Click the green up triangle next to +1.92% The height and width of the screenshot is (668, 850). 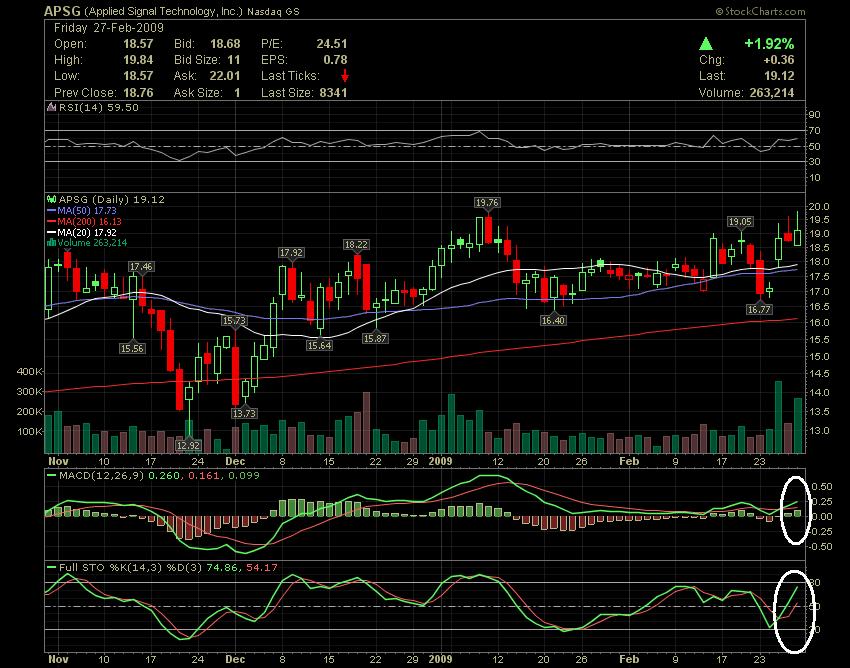706,44
